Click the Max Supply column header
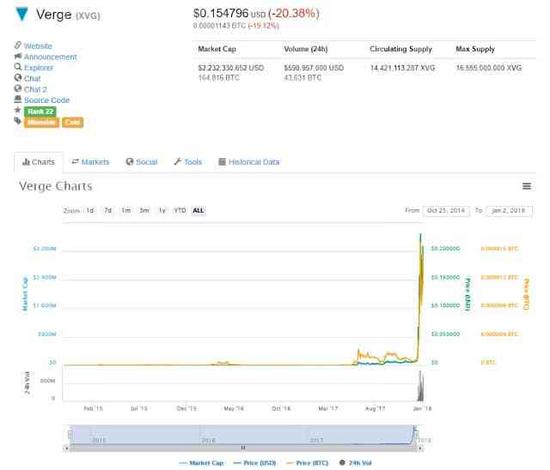This screenshot has width=550, height=470. click(x=475, y=49)
